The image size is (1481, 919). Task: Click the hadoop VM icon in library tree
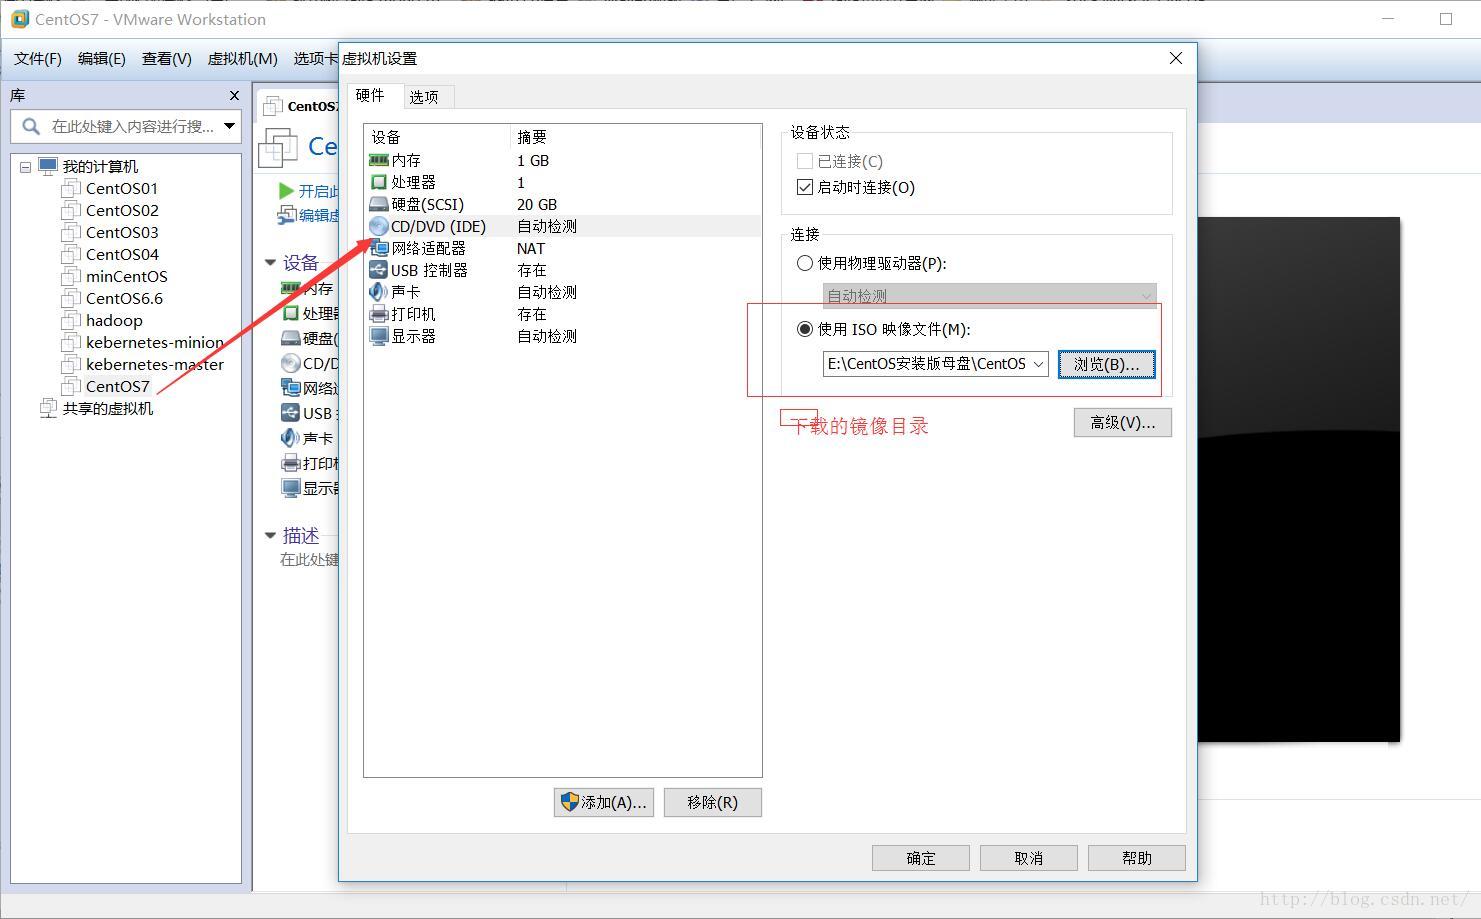(x=70, y=320)
